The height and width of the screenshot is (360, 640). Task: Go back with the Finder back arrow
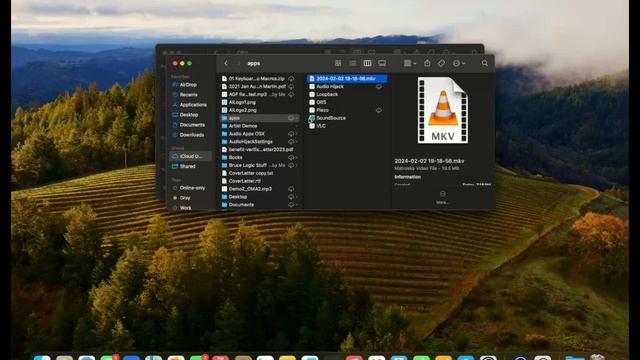226,63
